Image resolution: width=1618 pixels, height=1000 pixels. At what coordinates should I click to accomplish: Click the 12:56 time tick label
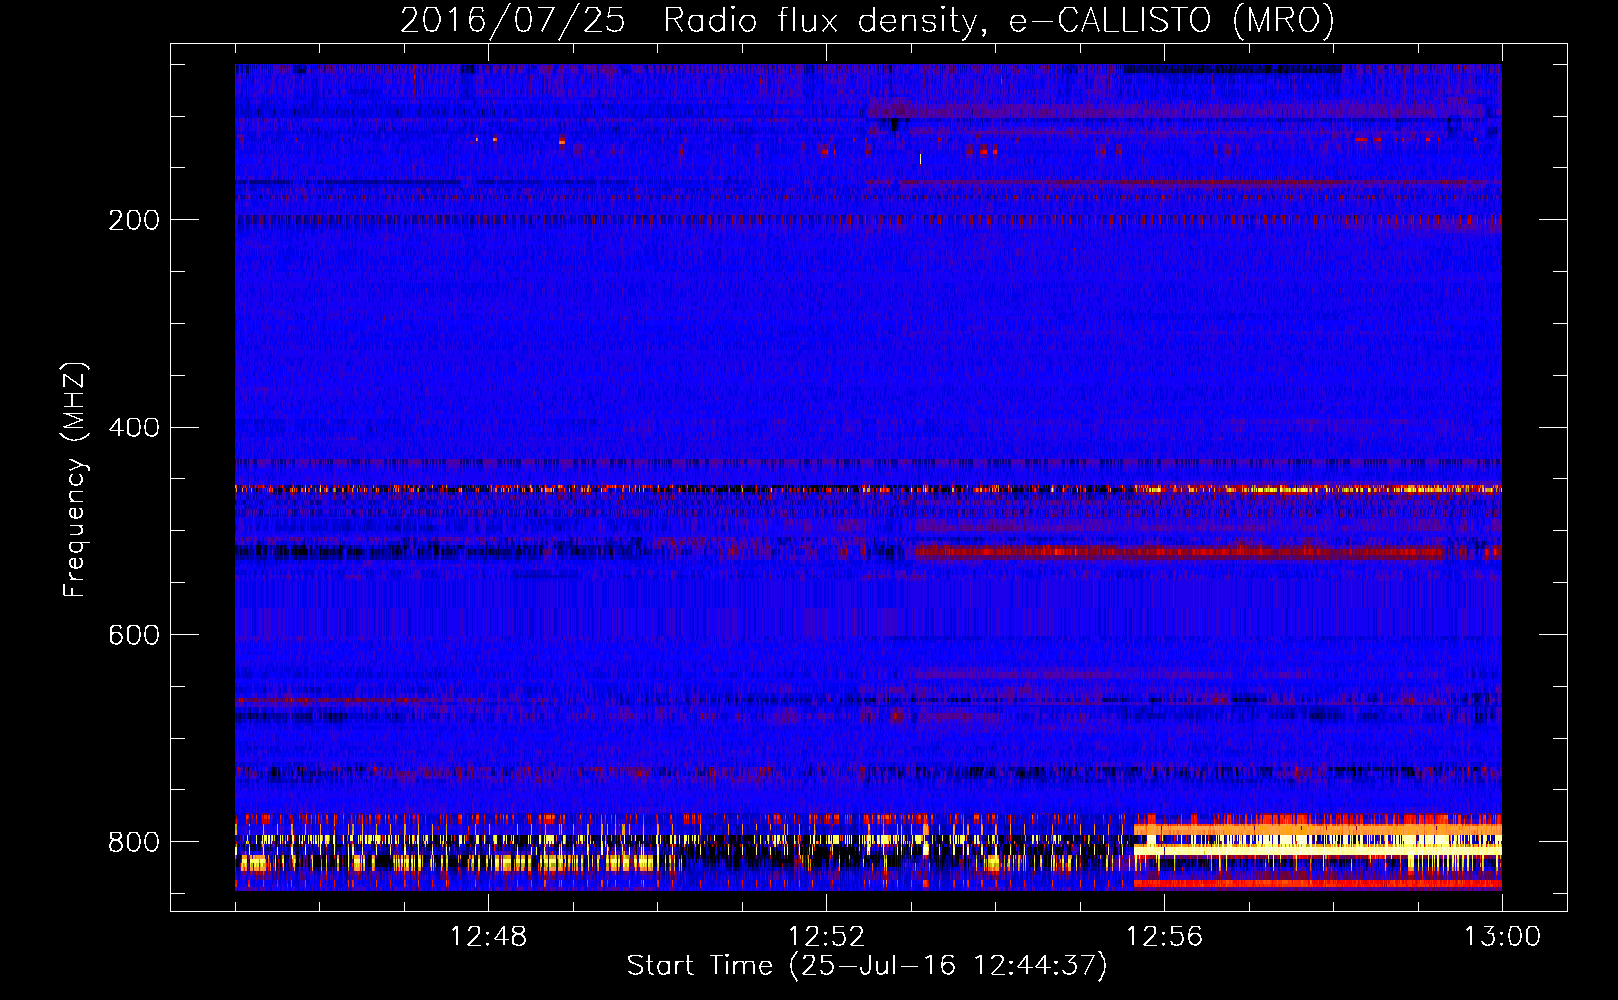[x=1164, y=937]
